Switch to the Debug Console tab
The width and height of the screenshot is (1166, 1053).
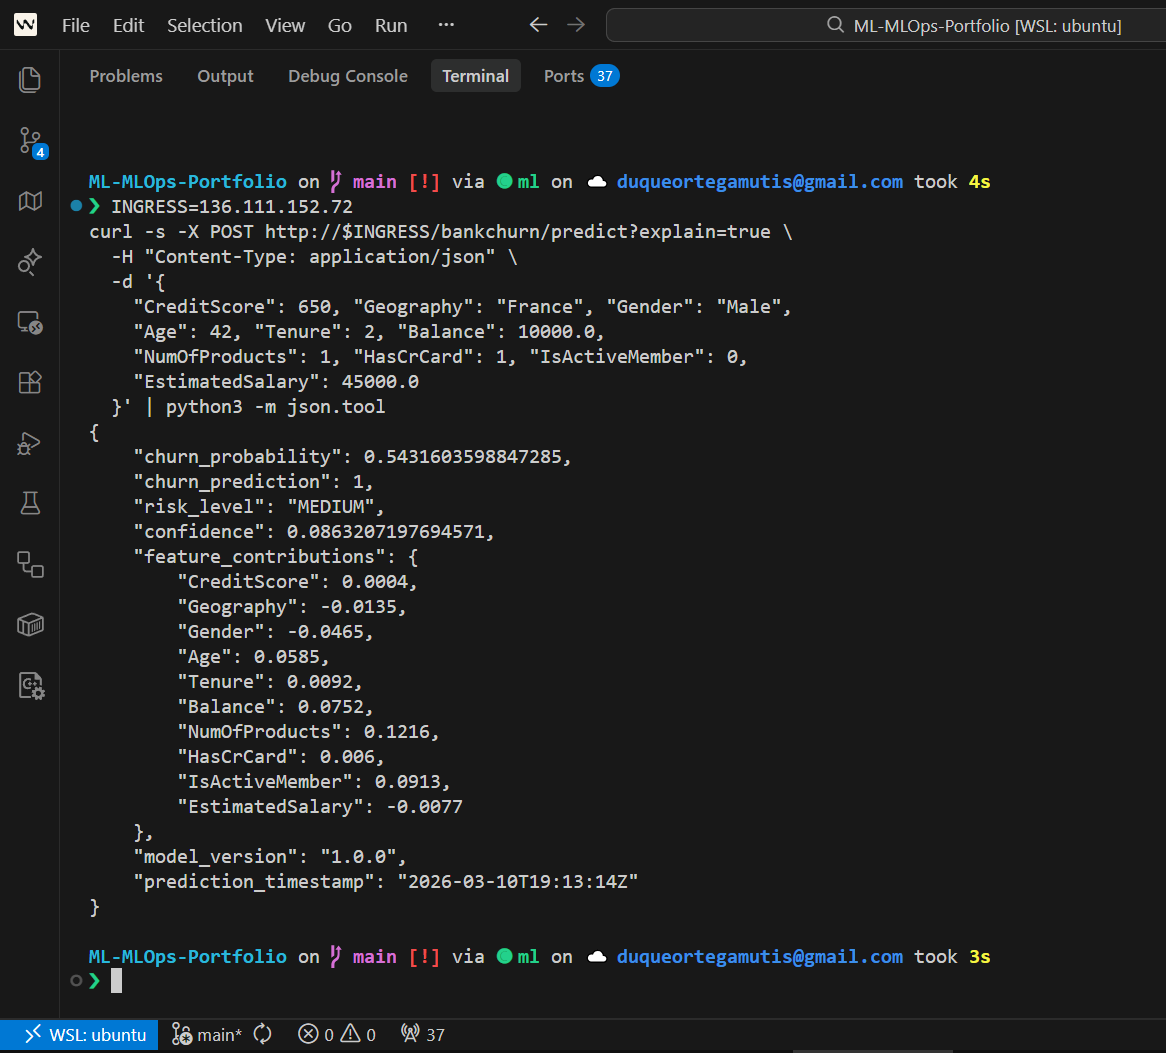[348, 76]
